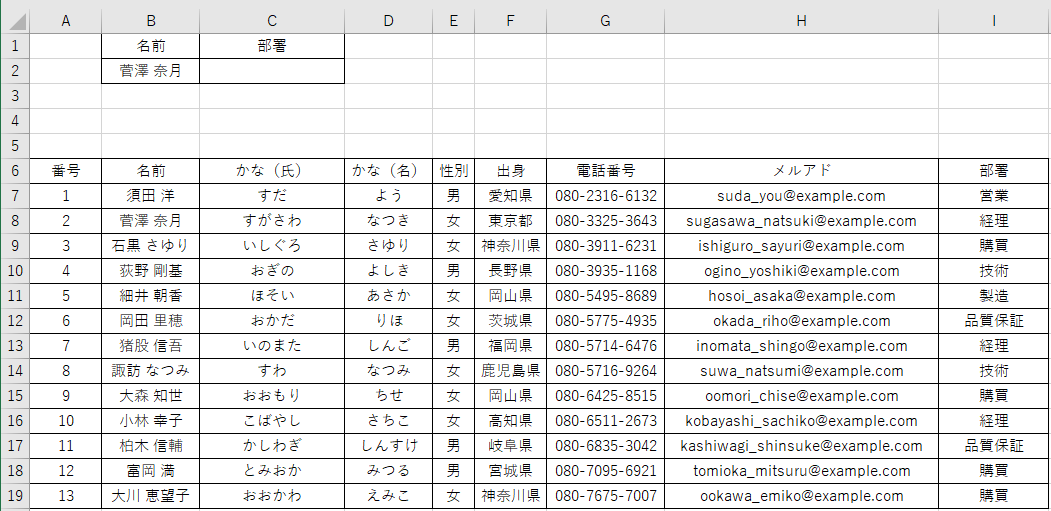Select empty cell C2 under 部署
Screen dimensions: 1051x511
(x=272, y=71)
